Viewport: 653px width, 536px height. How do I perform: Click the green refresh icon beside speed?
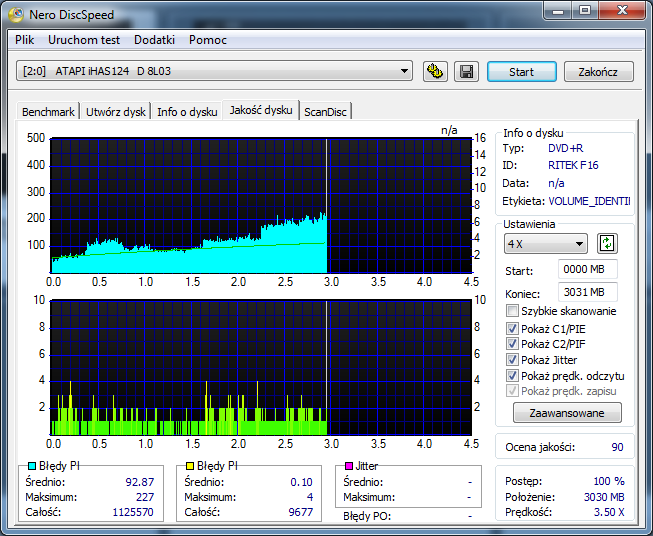point(607,244)
